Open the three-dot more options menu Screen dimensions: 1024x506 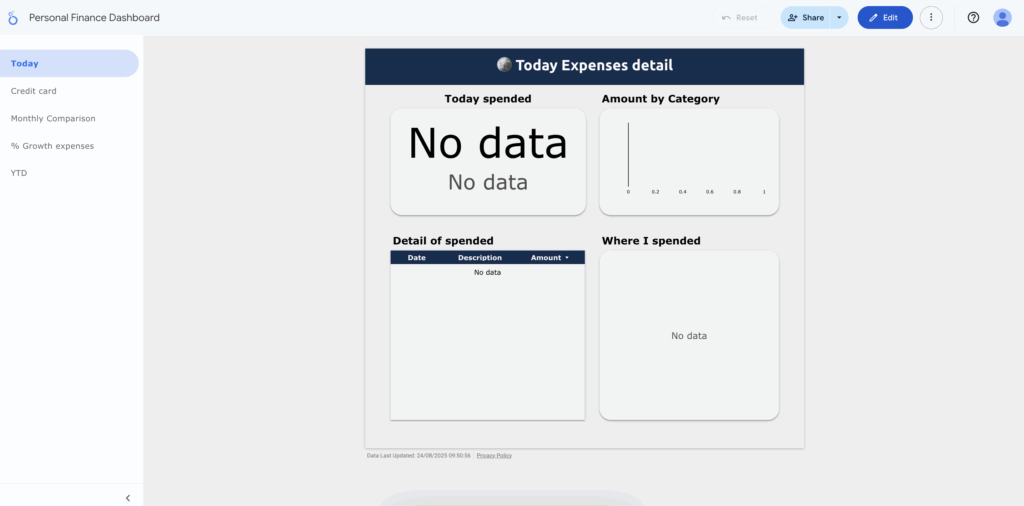(931, 18)
